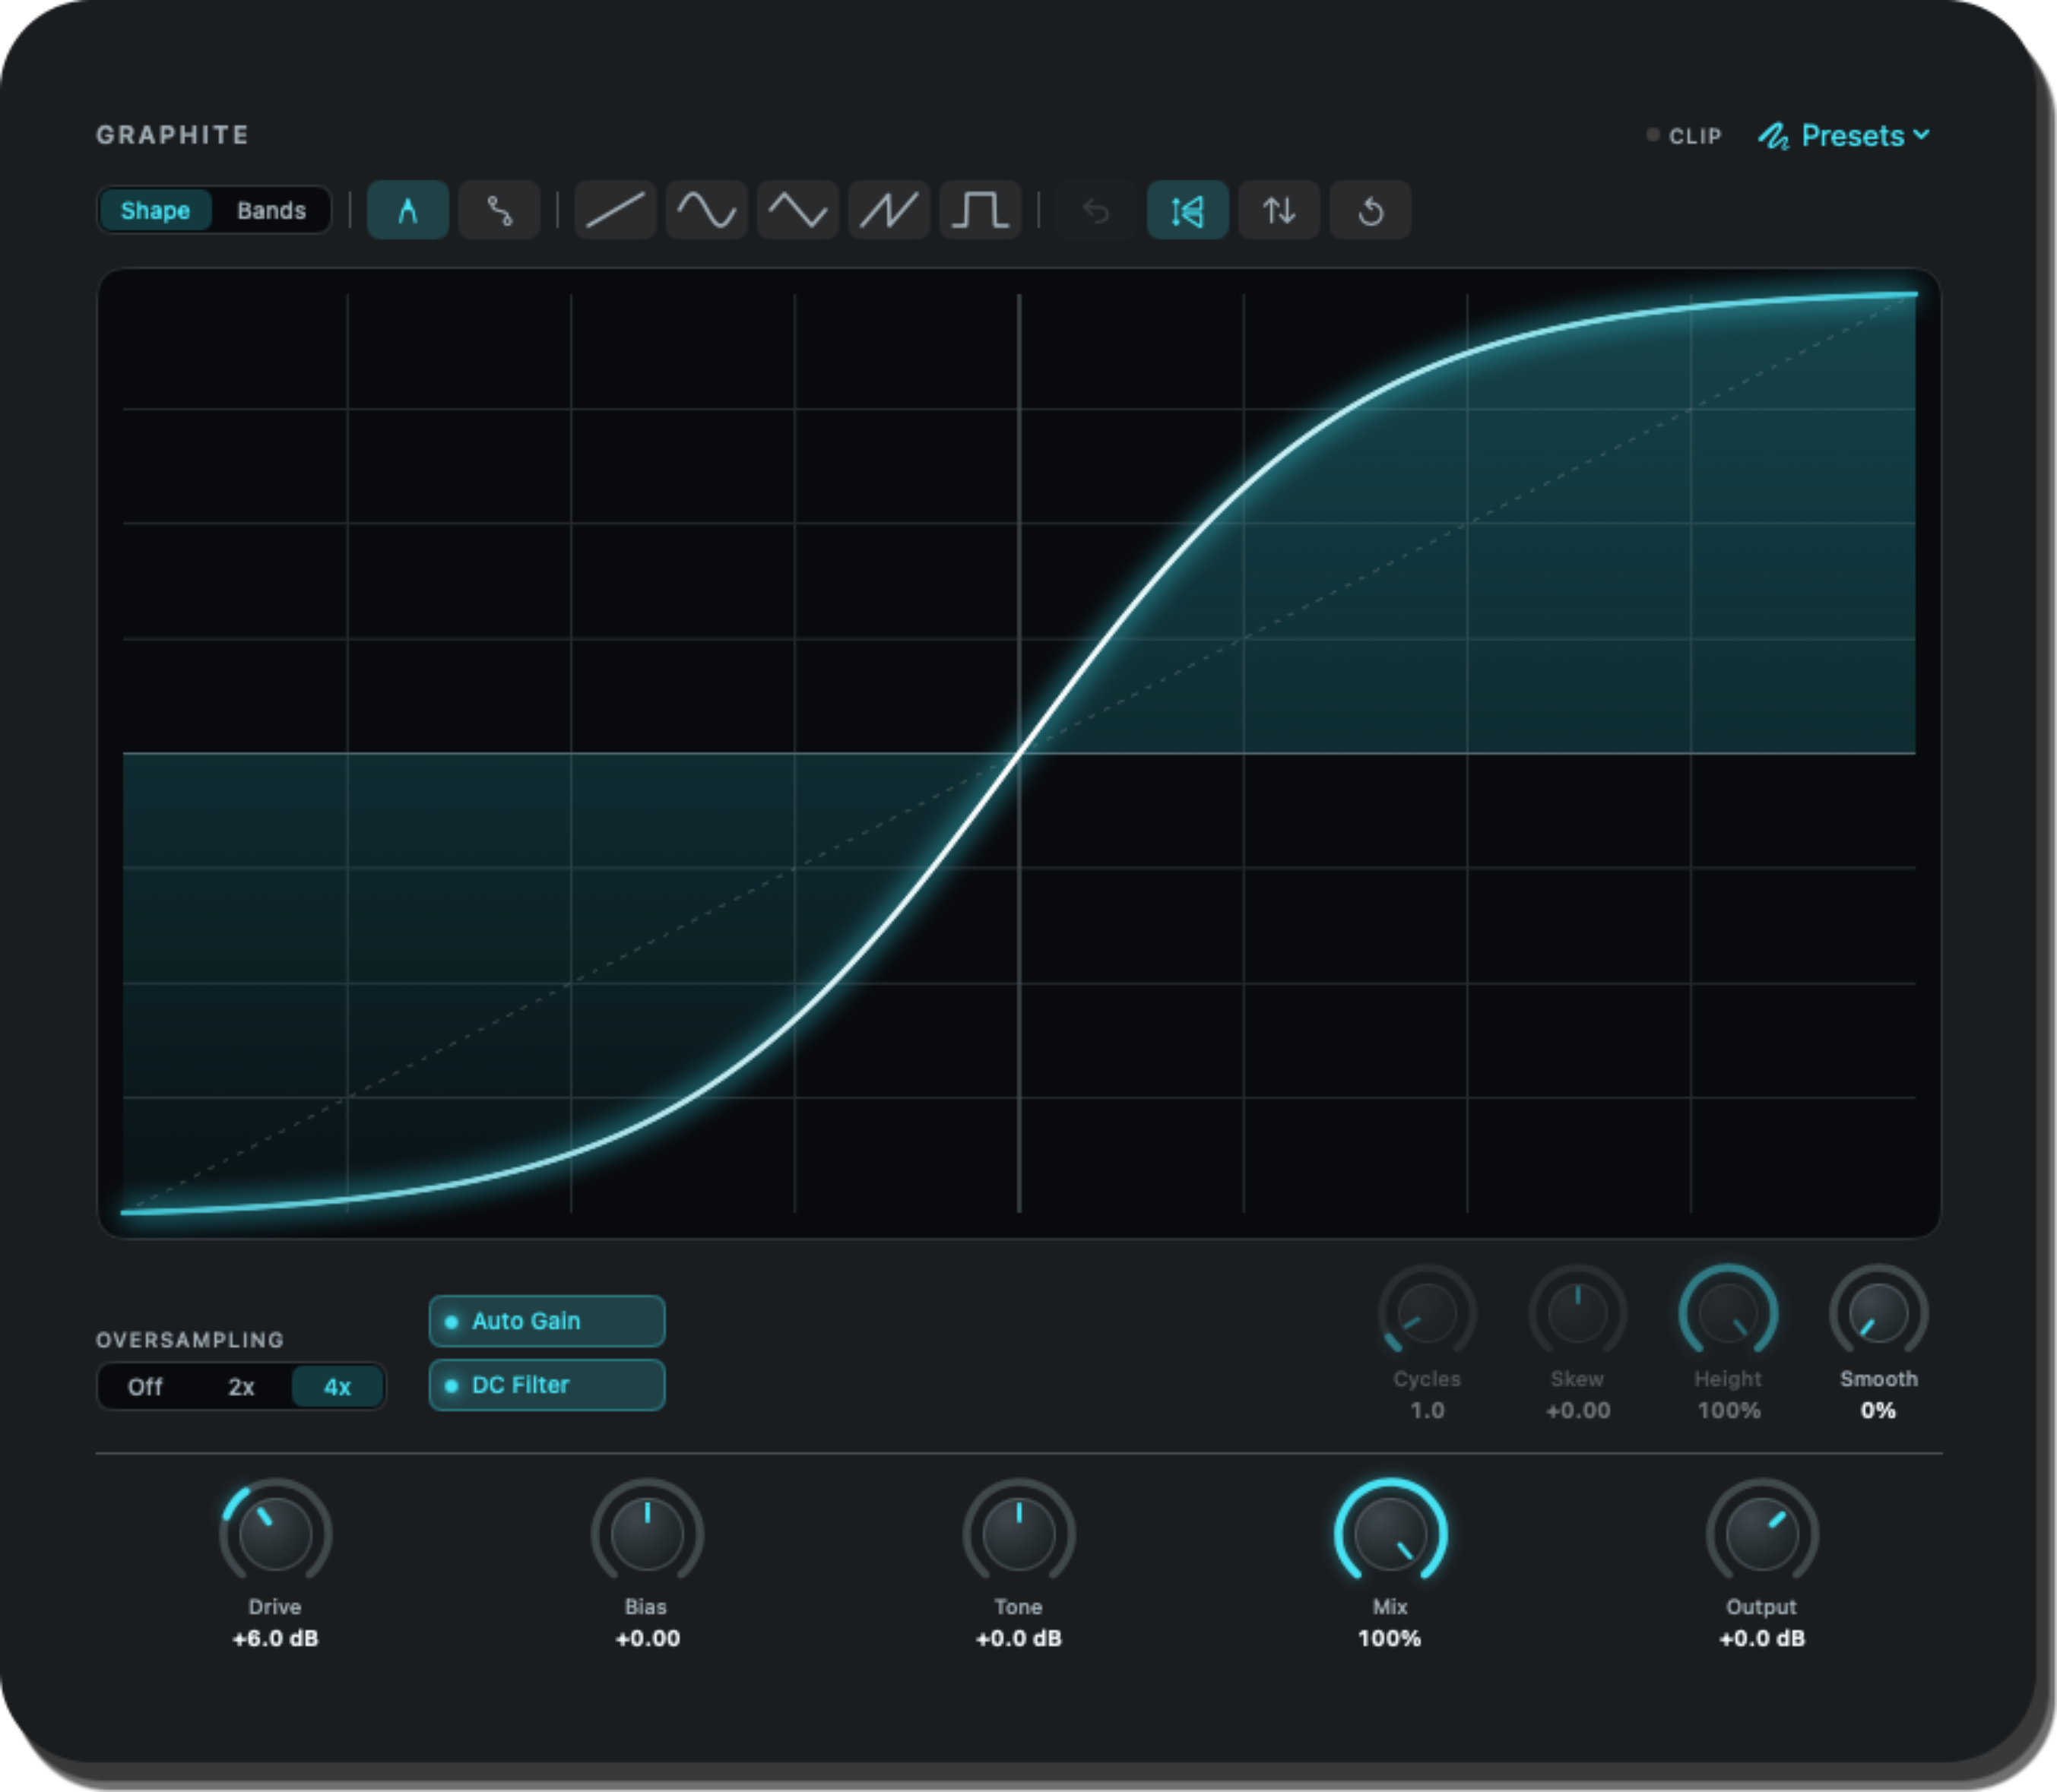Apply the square wave shape preset

coord(980,211)
